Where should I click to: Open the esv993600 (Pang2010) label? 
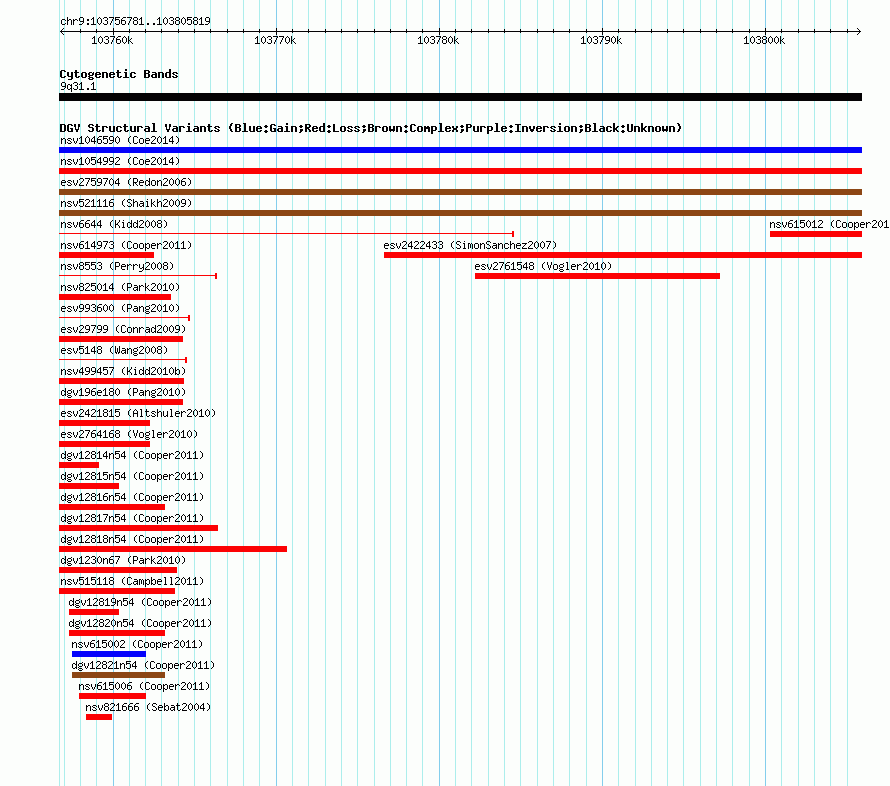[x=120, y=308]
